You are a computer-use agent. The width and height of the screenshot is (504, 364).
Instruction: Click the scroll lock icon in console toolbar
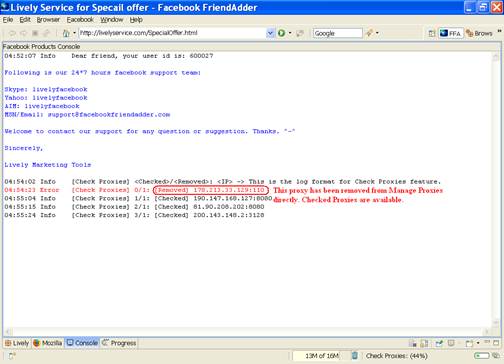[424, 343]
